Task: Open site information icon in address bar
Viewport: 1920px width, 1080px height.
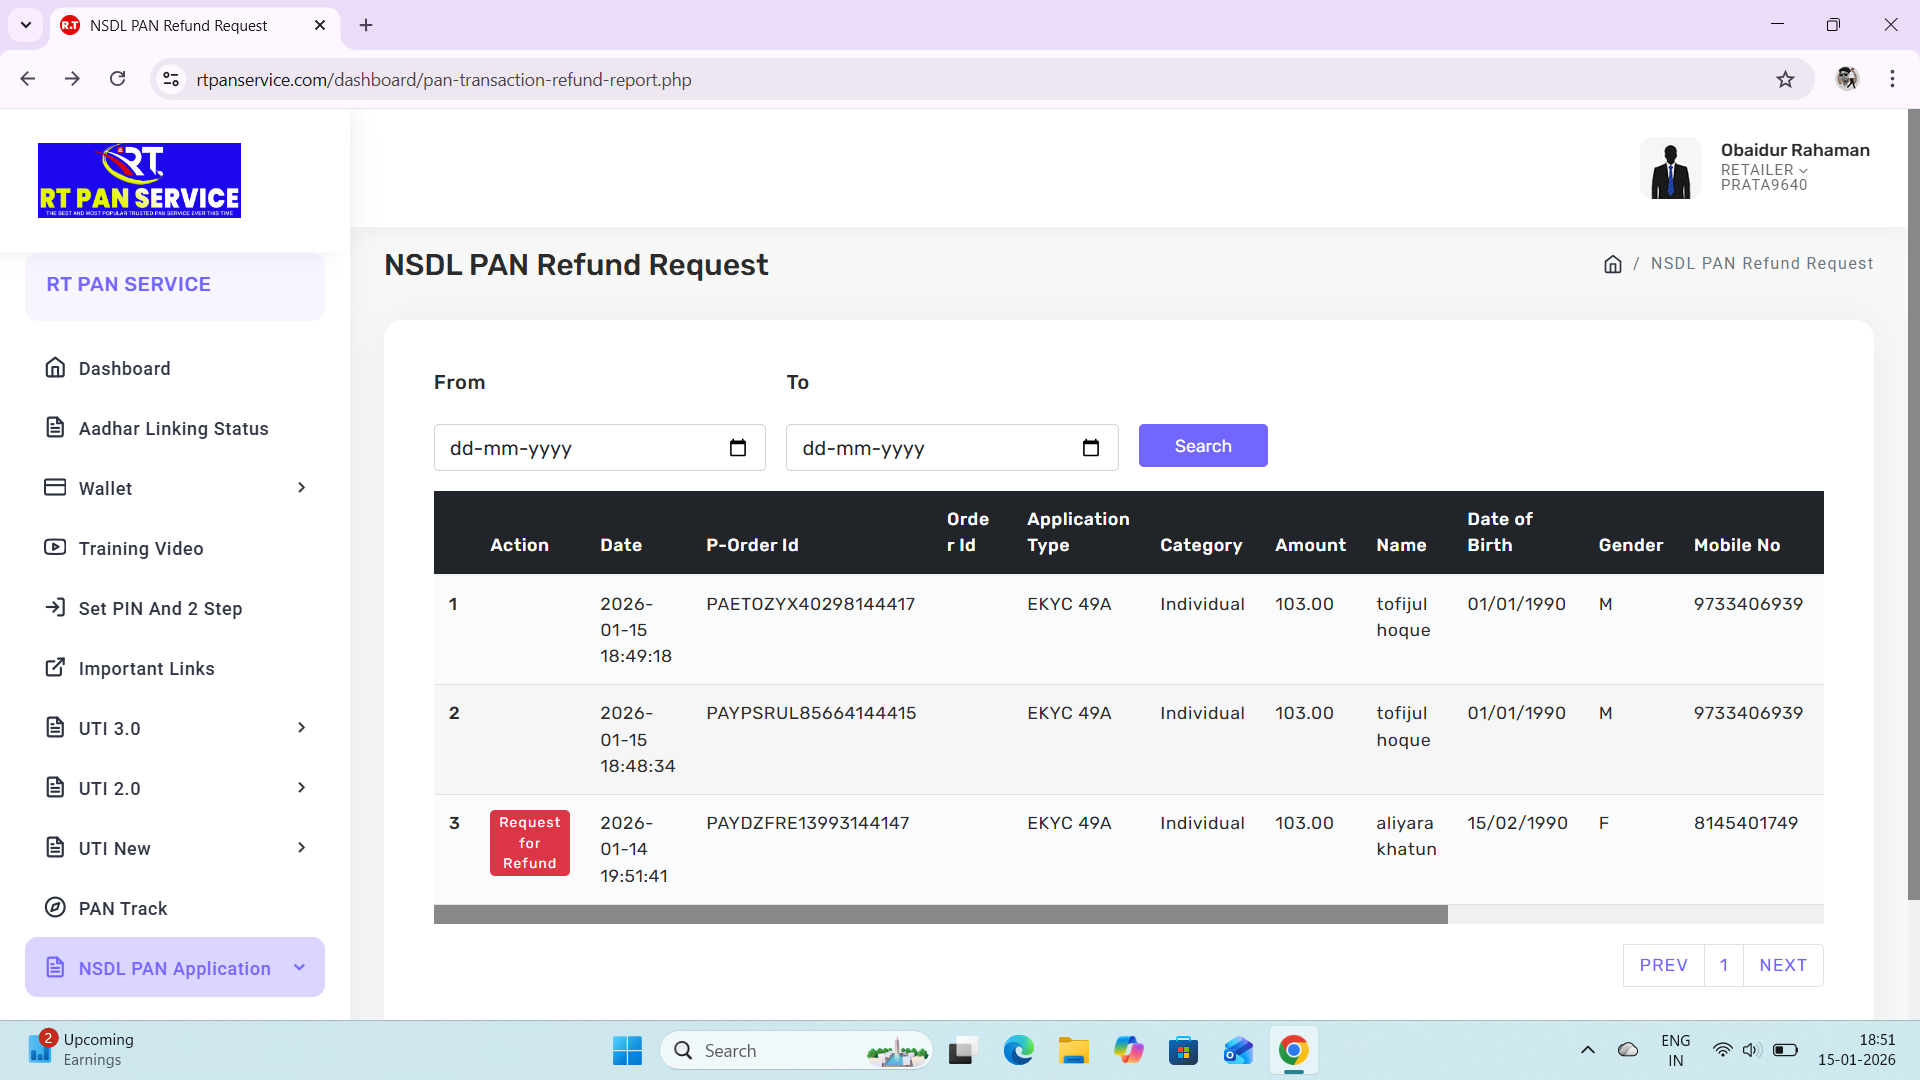Action: [171, 79]
